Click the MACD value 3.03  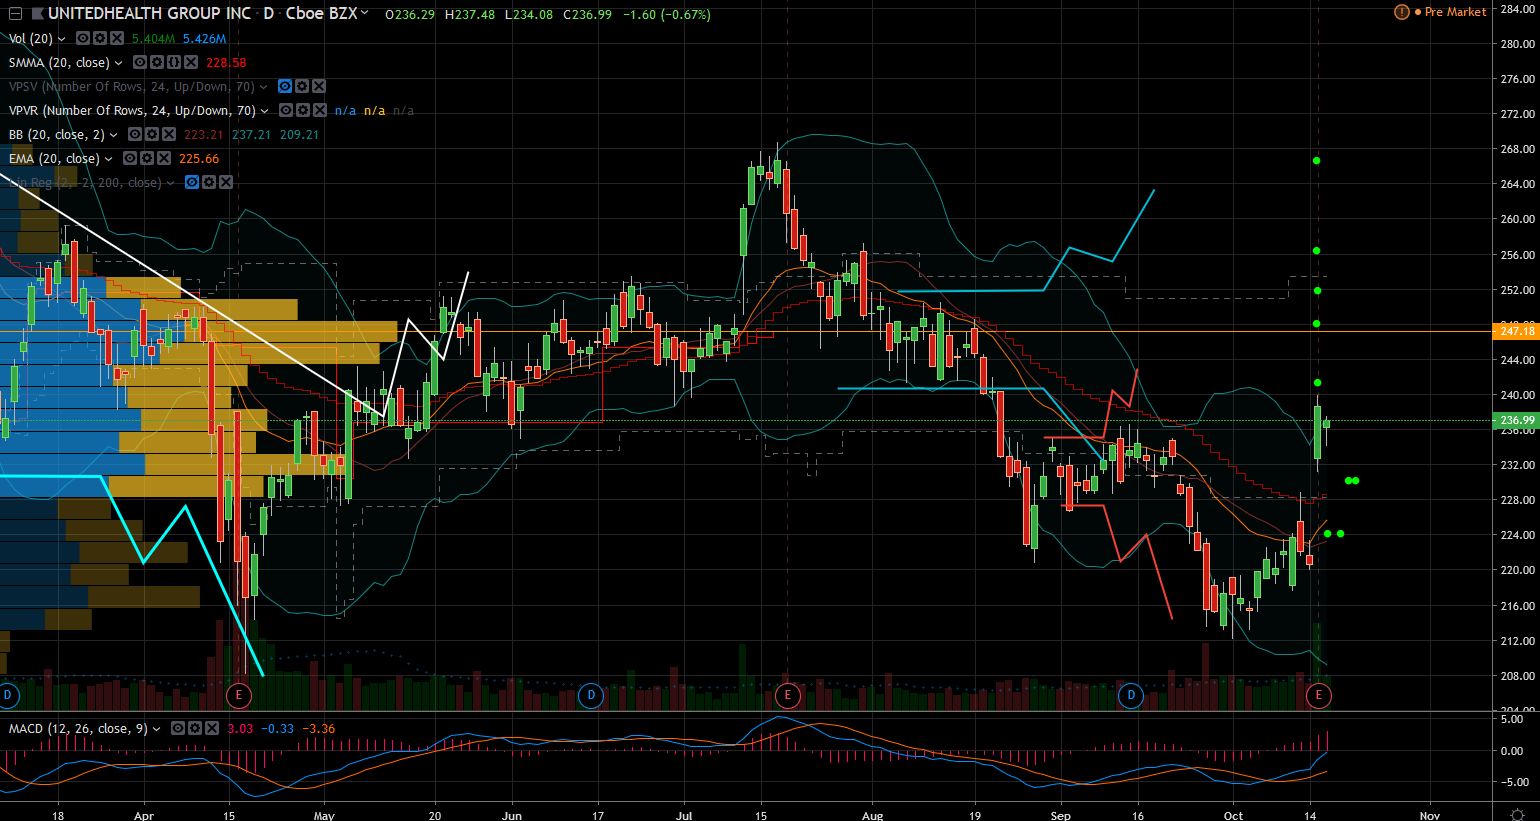(x=240, y=729)
